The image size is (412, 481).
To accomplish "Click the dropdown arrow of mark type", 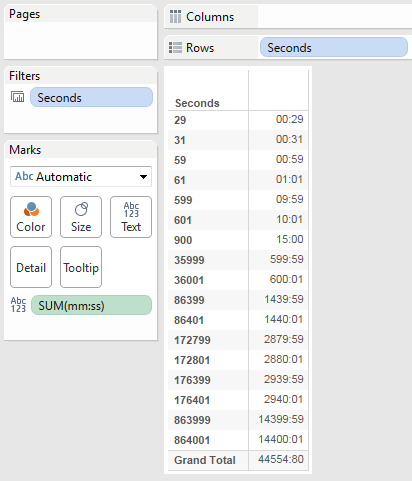I will click(143, 177).
